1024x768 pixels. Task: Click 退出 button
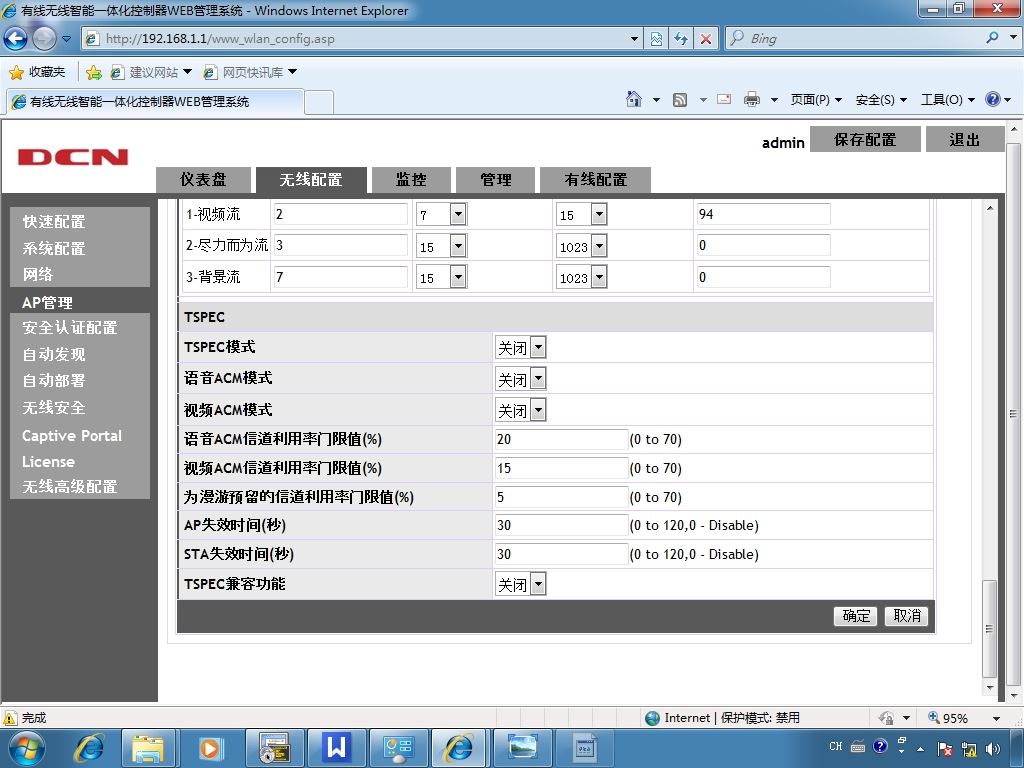click(x=965, y=139)
